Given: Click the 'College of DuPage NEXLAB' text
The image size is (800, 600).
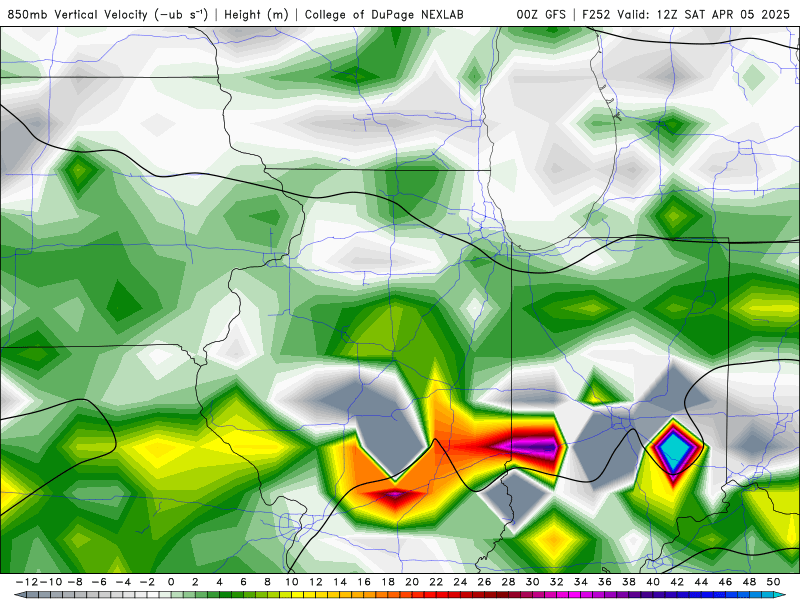Looking at the screenshot, I should [x=384, y=15].
